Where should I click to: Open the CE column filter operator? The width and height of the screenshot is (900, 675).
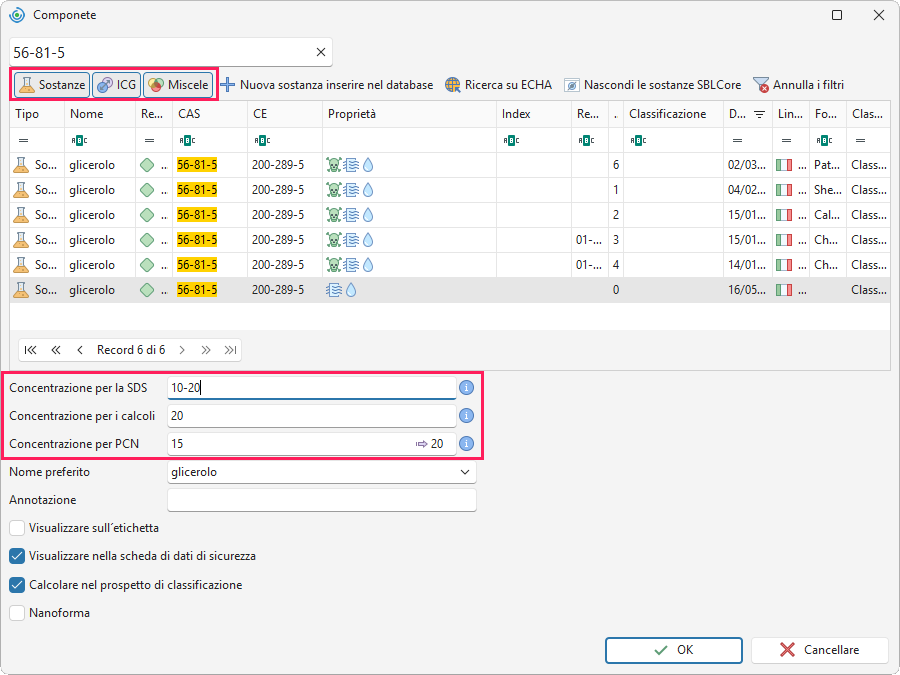coord(262,141)
